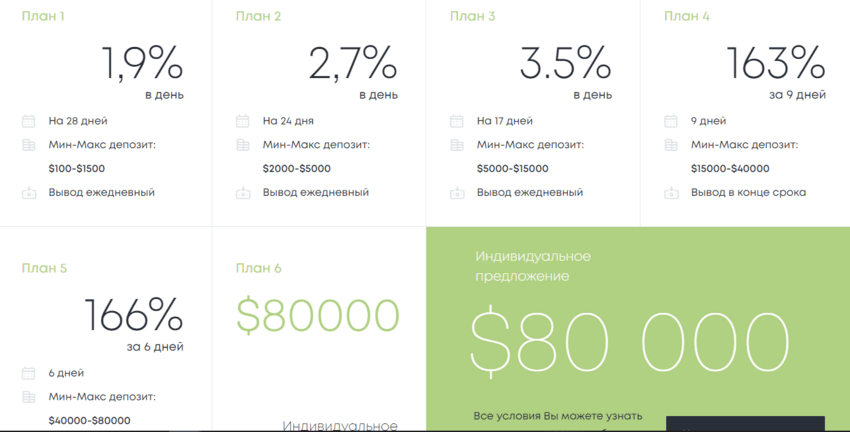
Task: Click the План 5 heading
Action: [44, 268]
